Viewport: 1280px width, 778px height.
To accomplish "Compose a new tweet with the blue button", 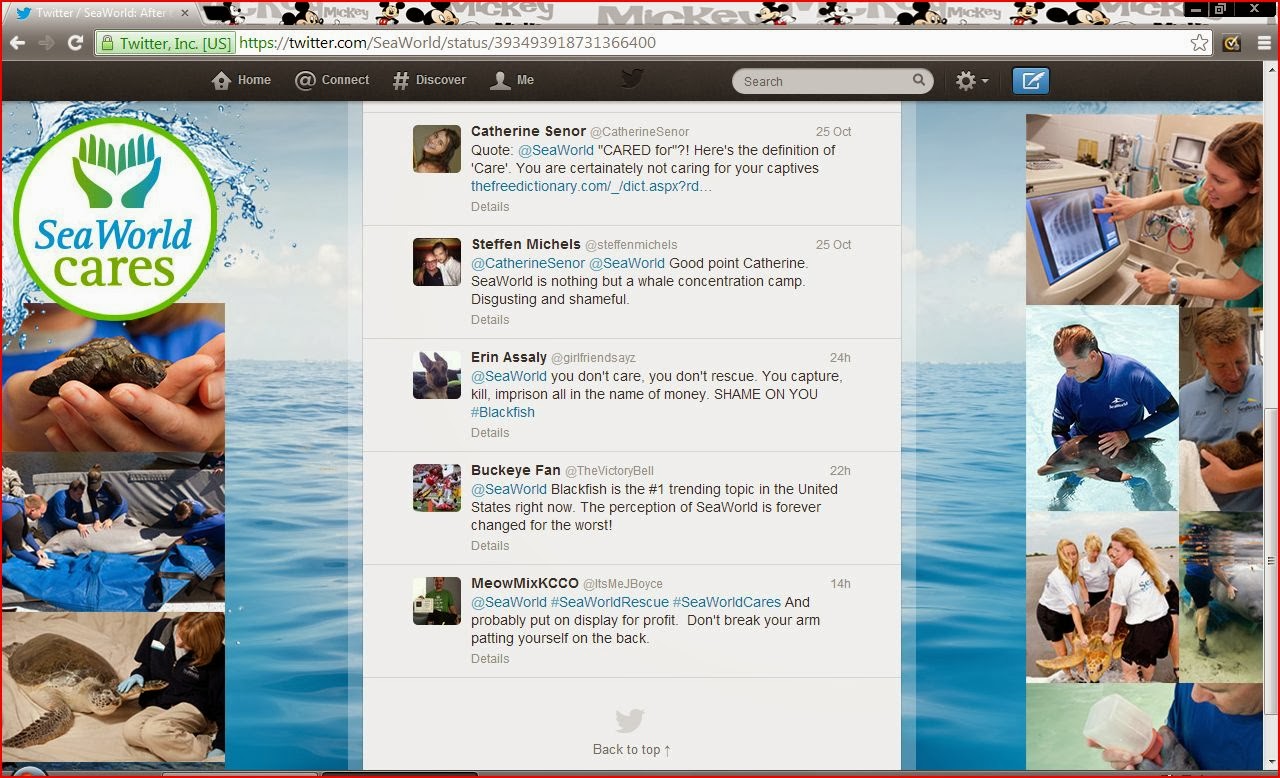I will click(x=1030, y=81).
